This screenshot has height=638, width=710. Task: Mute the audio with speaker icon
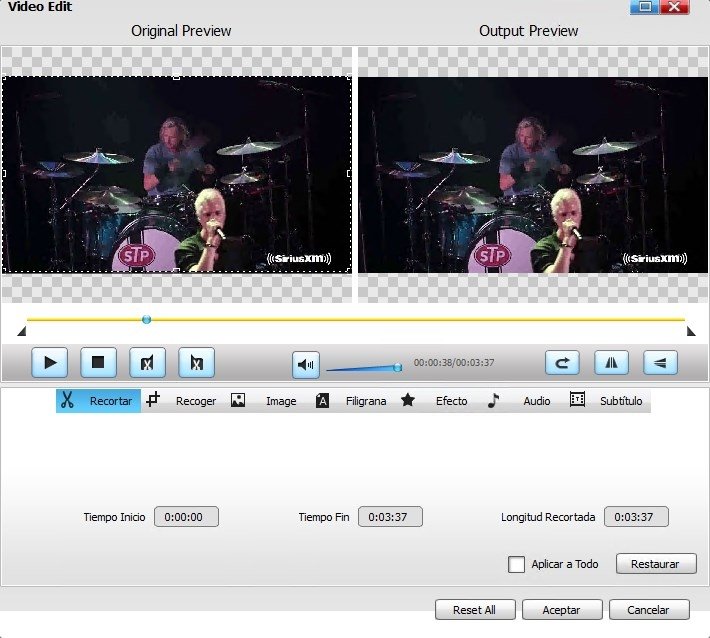(306, 365)
